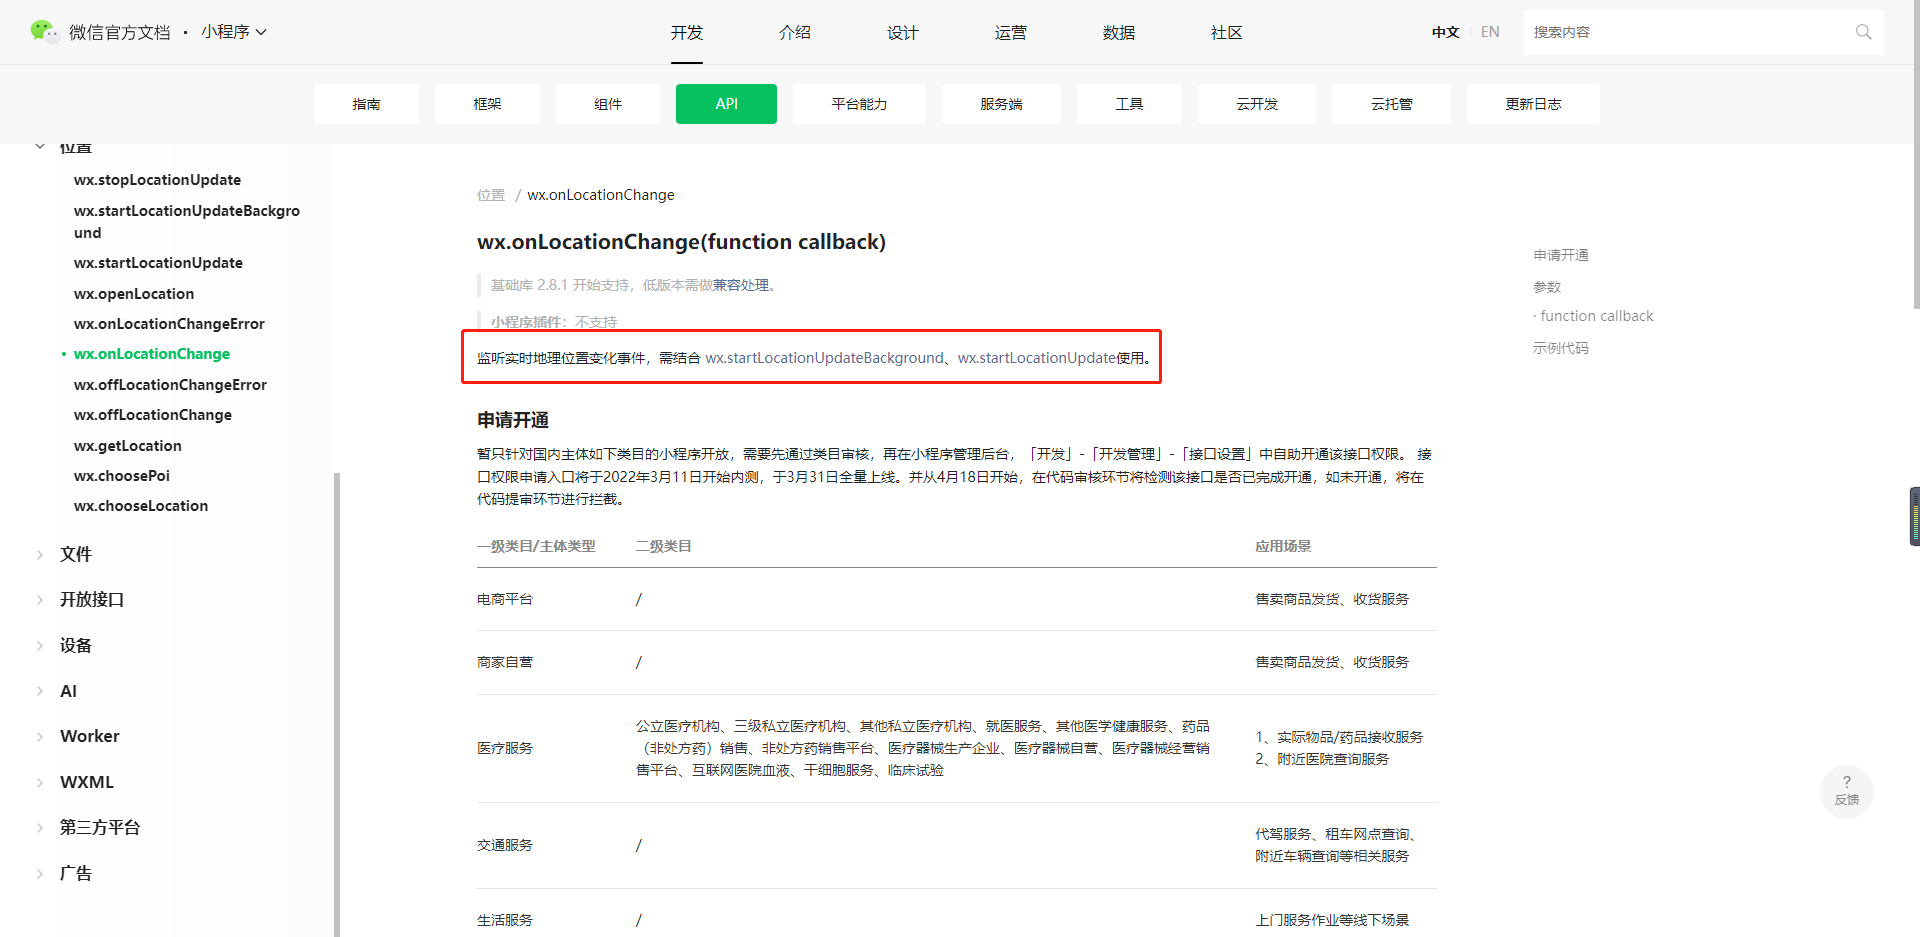Expand the 广告 sidebar section
The height and width of the screenshot is (937, 1920).
(x=40, y=874)
